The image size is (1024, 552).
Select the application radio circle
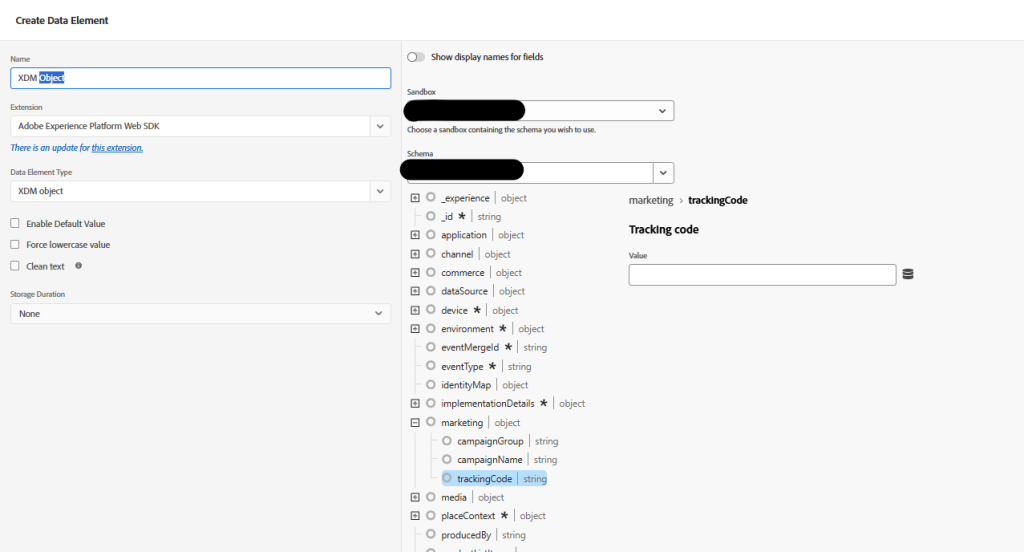point(430,235)
